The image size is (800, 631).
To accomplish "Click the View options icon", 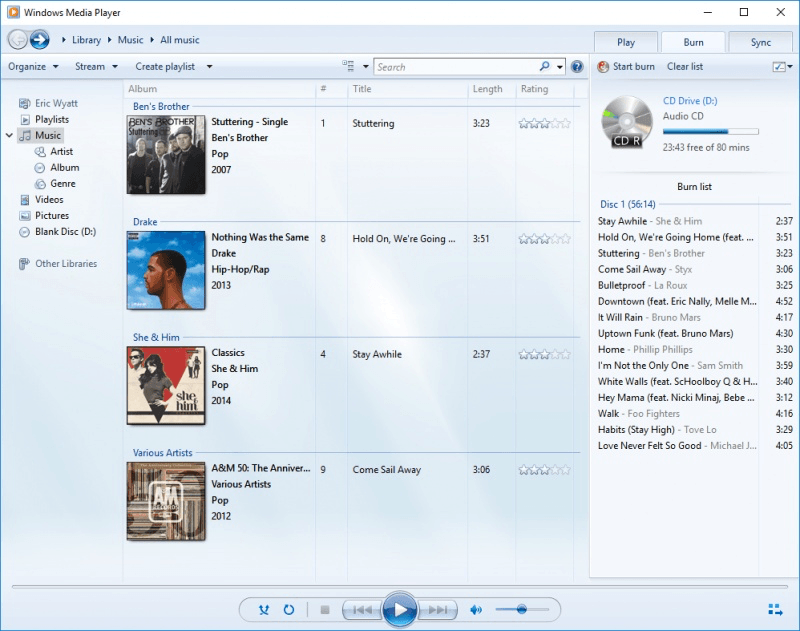I will pyautogui.click(x=348, y=66).
